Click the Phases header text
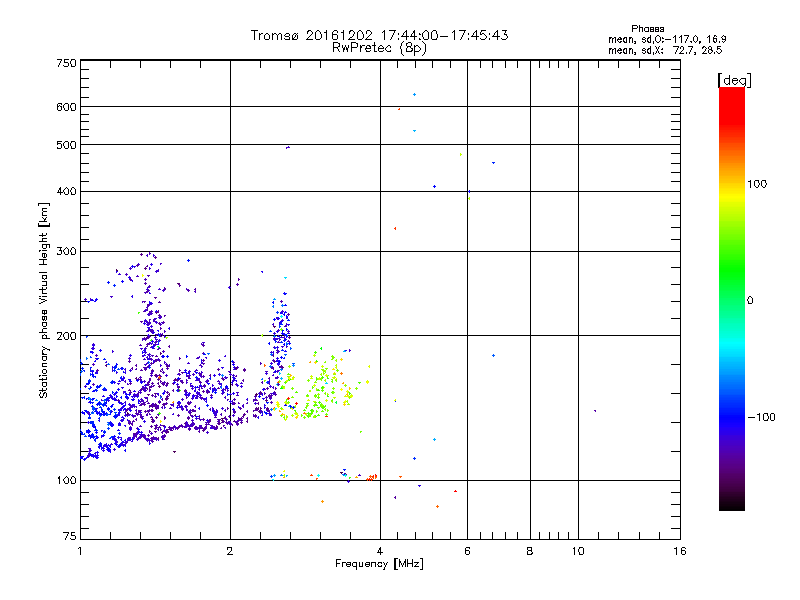This screenshot has width=800, height=600. pyautogui.click(x=647, y=29)
